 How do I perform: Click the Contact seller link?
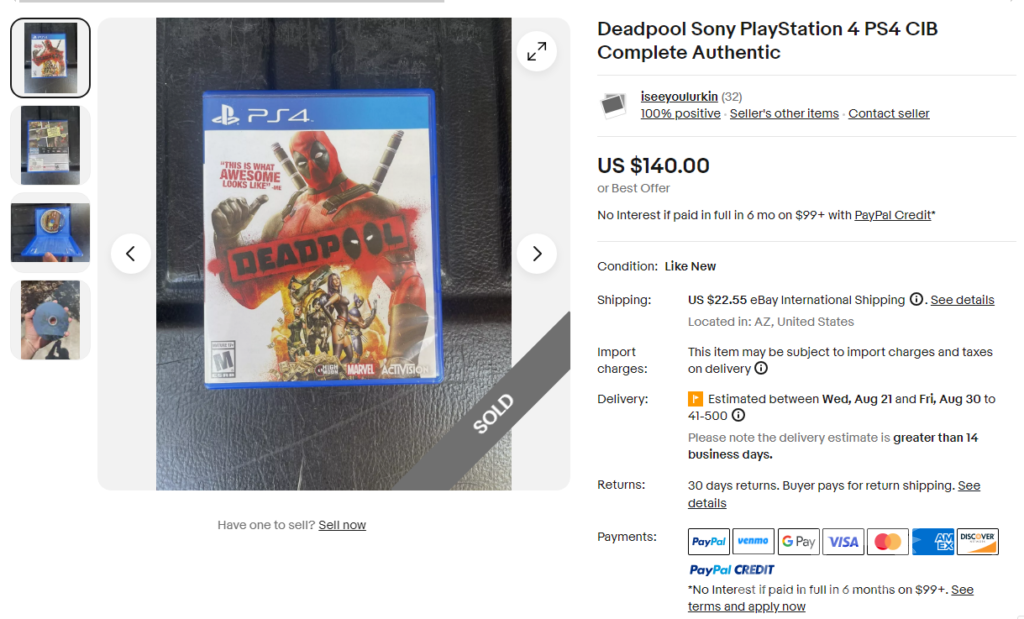tap(889, 114)
